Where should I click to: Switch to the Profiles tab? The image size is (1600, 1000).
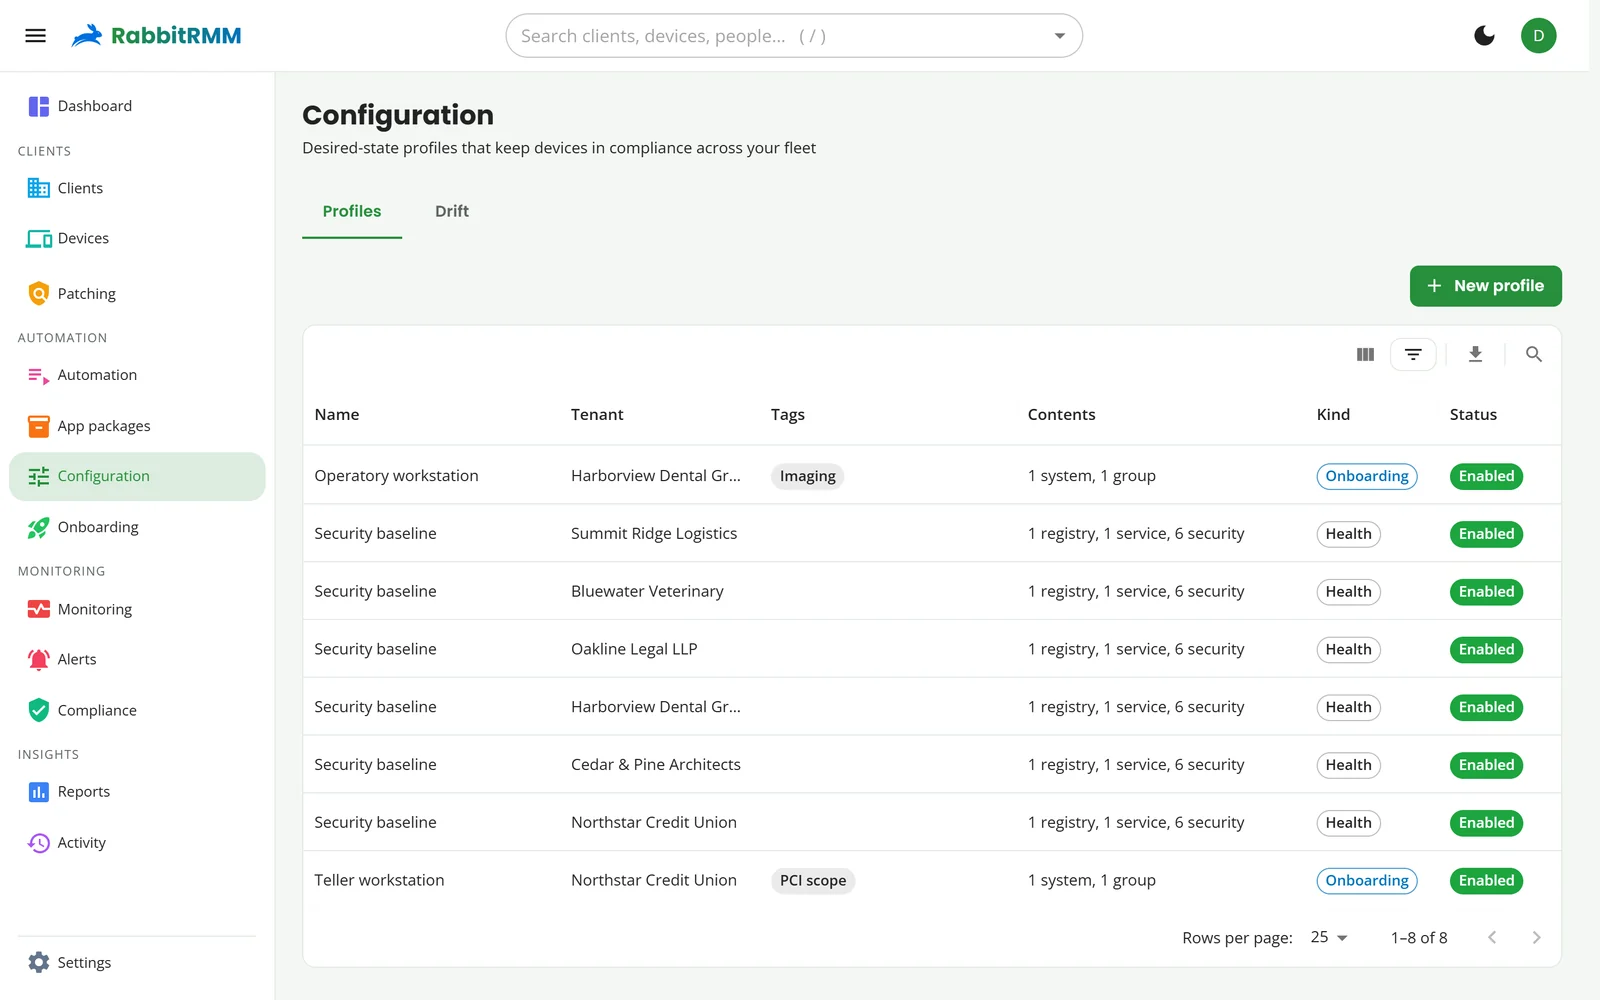click(352, 211)
